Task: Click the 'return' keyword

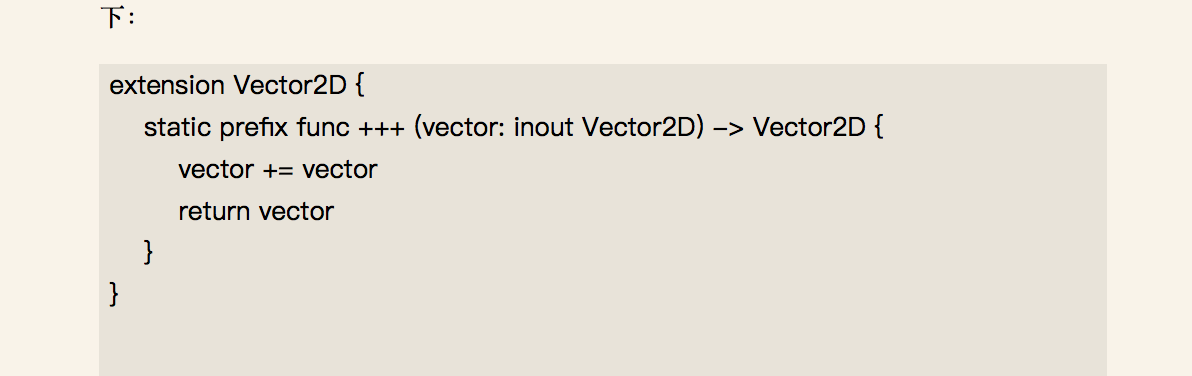Action: pos(214,211)
